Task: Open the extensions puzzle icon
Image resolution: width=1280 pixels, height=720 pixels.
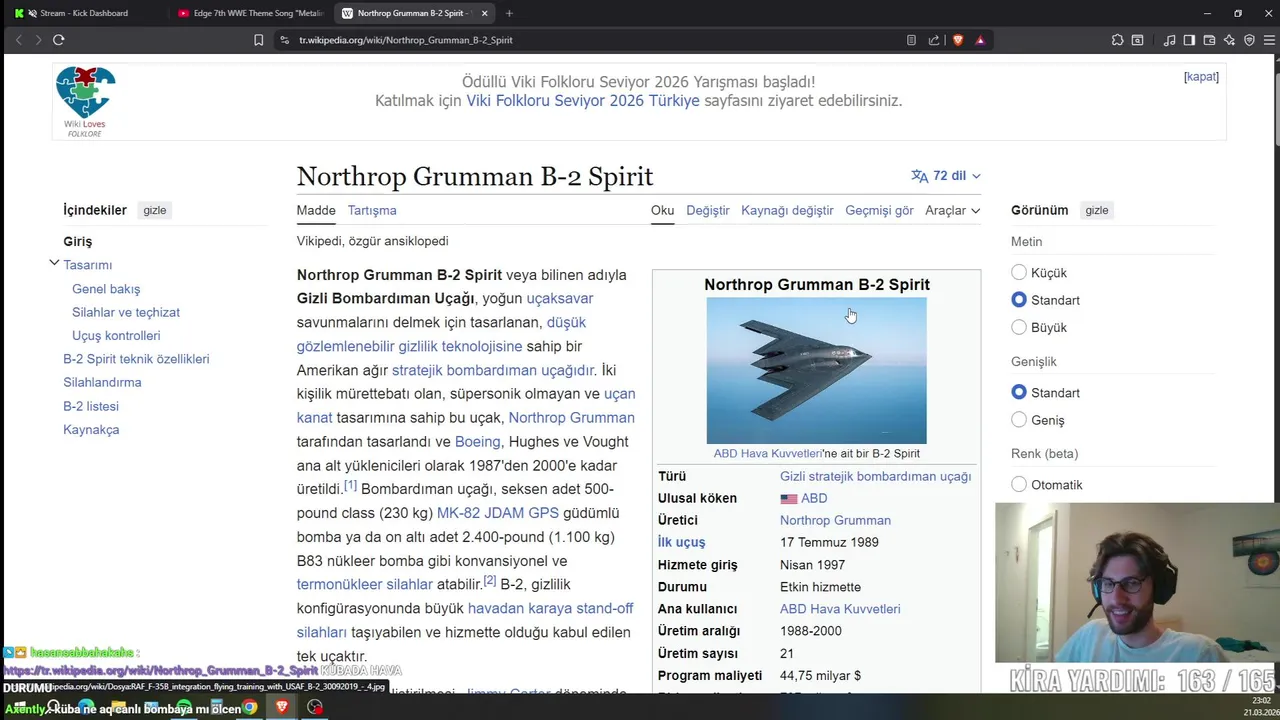Action: (1117, 40)
